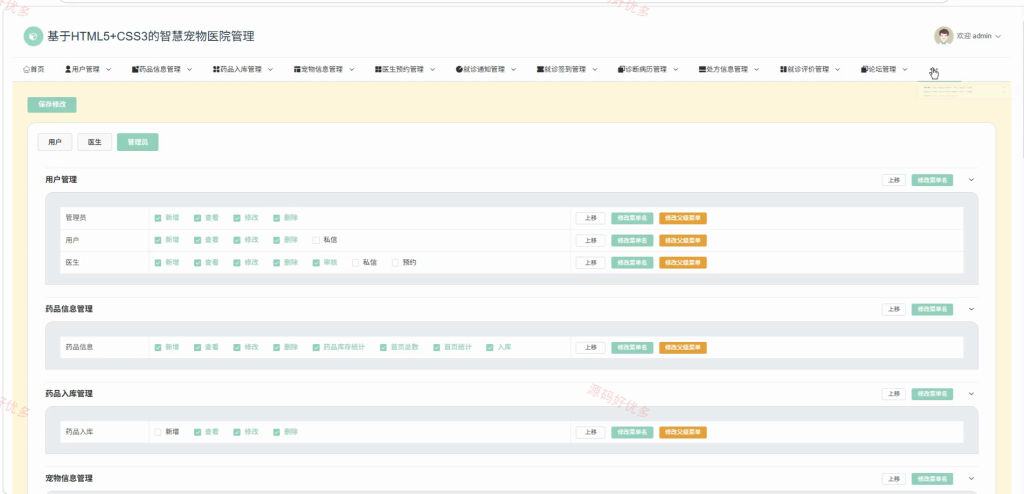Open 论坛管理 menu
The image size is (1024, 494).
point(882,69)
